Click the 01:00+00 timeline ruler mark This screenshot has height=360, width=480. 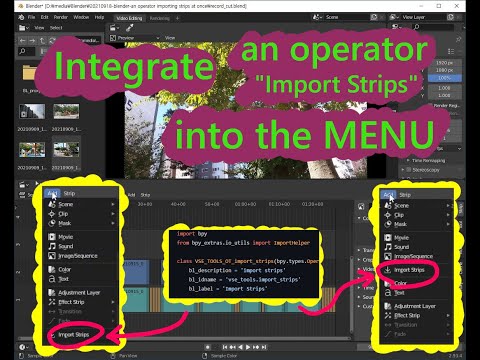tap(245, 204)
